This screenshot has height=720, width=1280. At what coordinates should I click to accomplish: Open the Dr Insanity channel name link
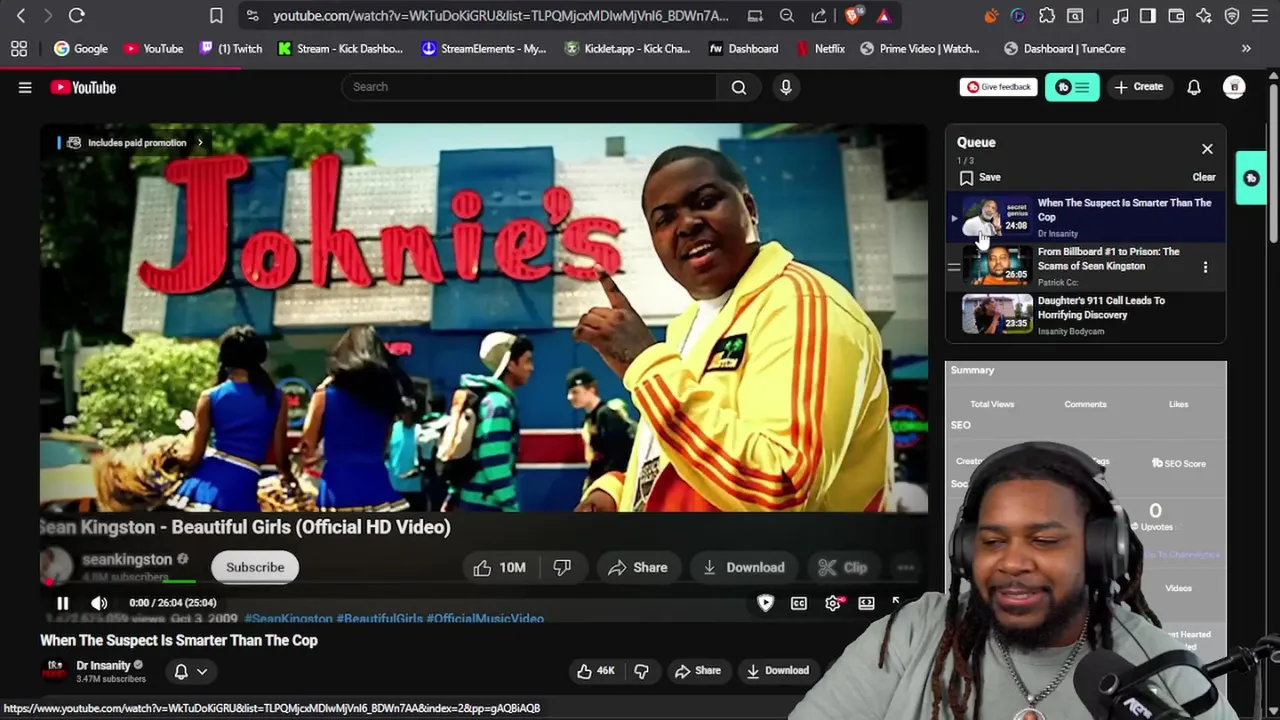point(104,665)
